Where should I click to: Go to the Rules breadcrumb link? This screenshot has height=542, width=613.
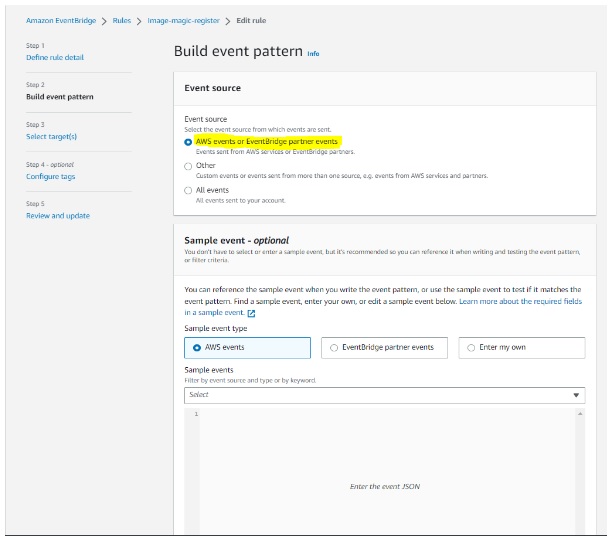(122, 21)
